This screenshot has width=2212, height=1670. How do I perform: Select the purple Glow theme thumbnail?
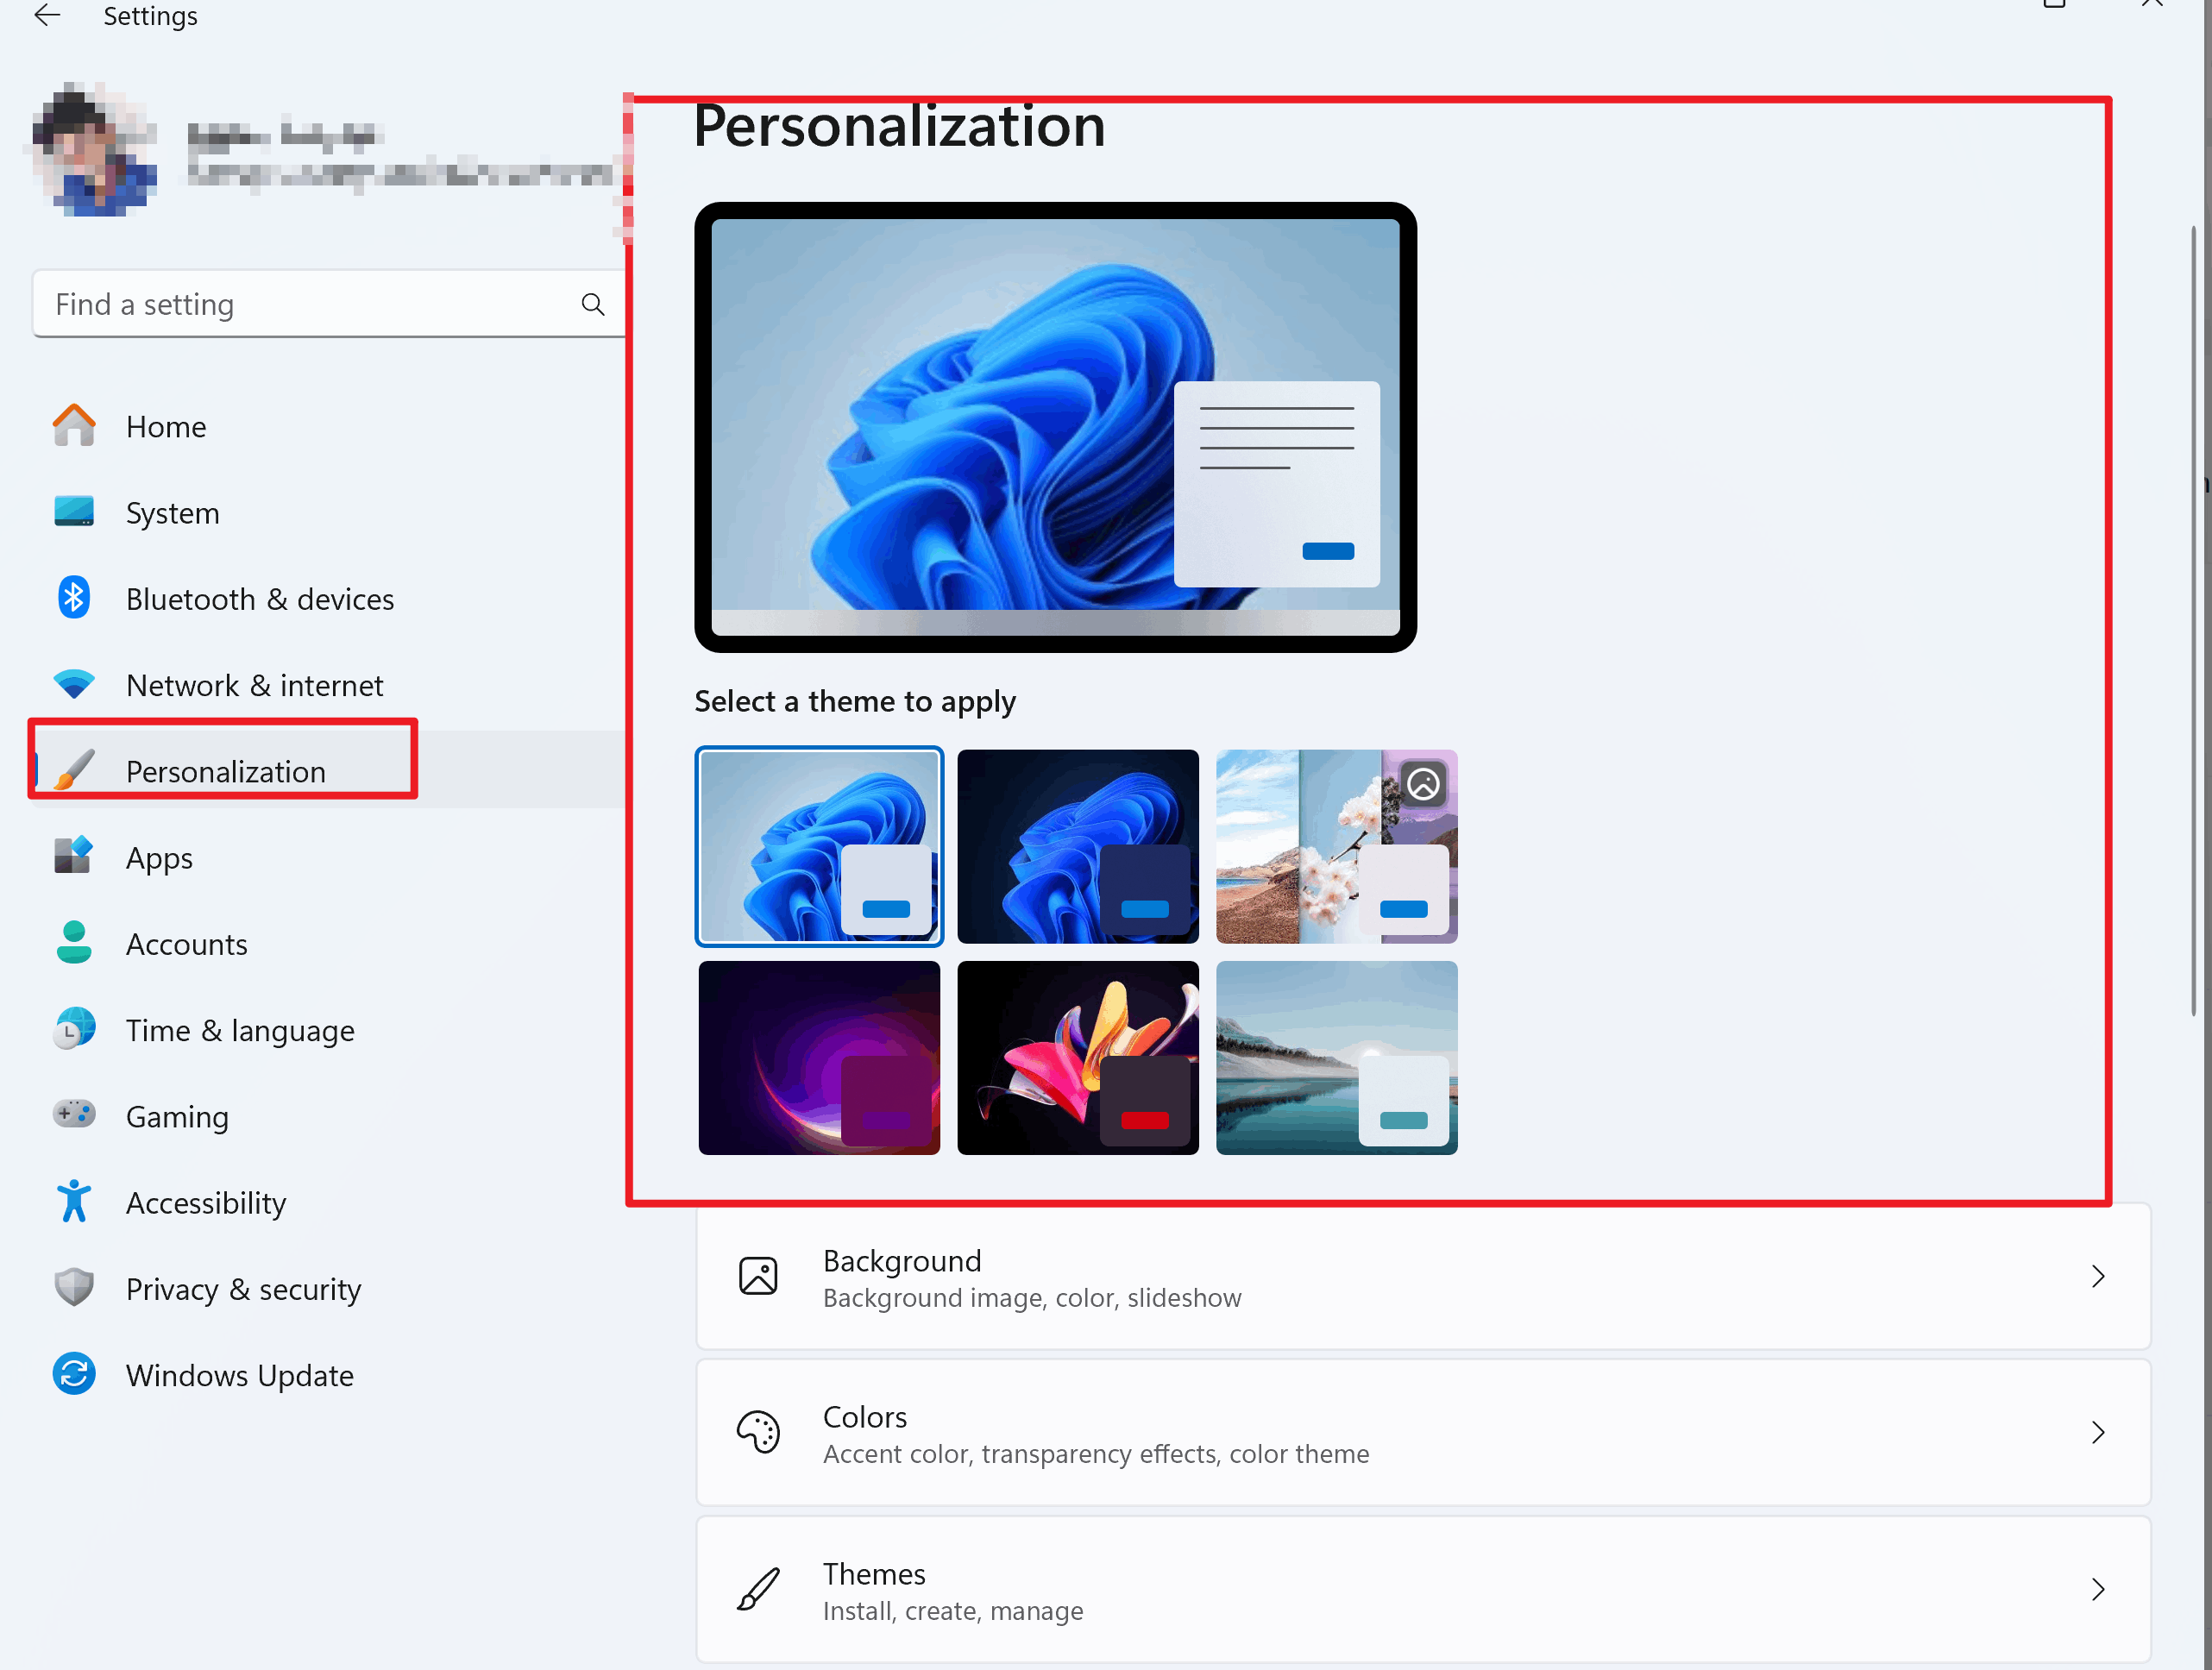pos(818,1057)
